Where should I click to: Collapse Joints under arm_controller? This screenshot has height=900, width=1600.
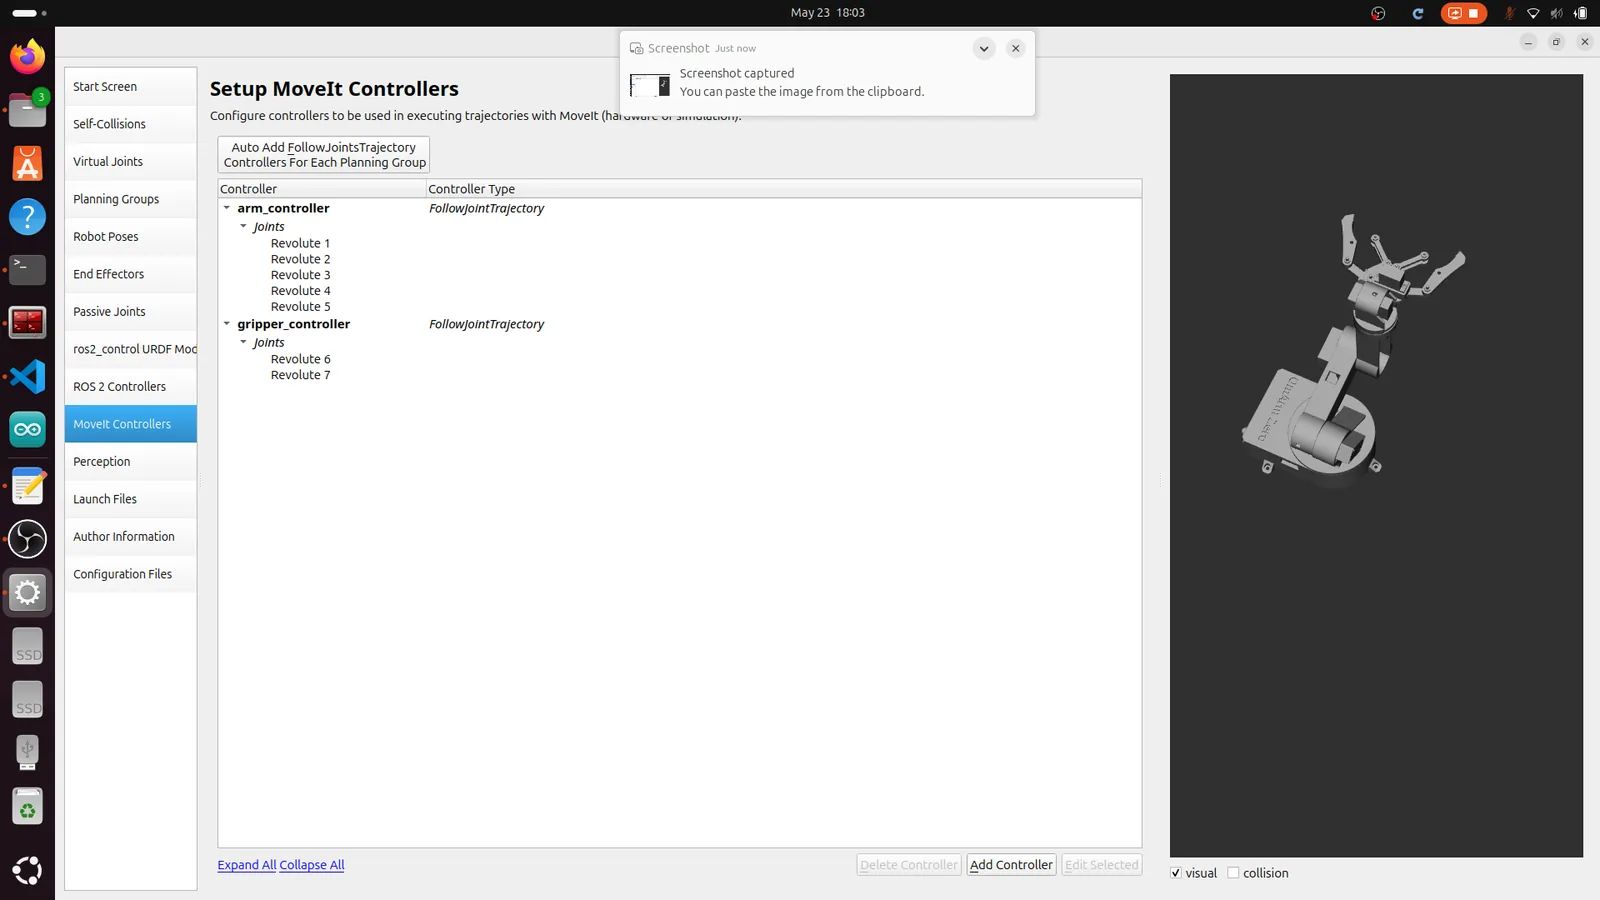(x=243, y=226)
